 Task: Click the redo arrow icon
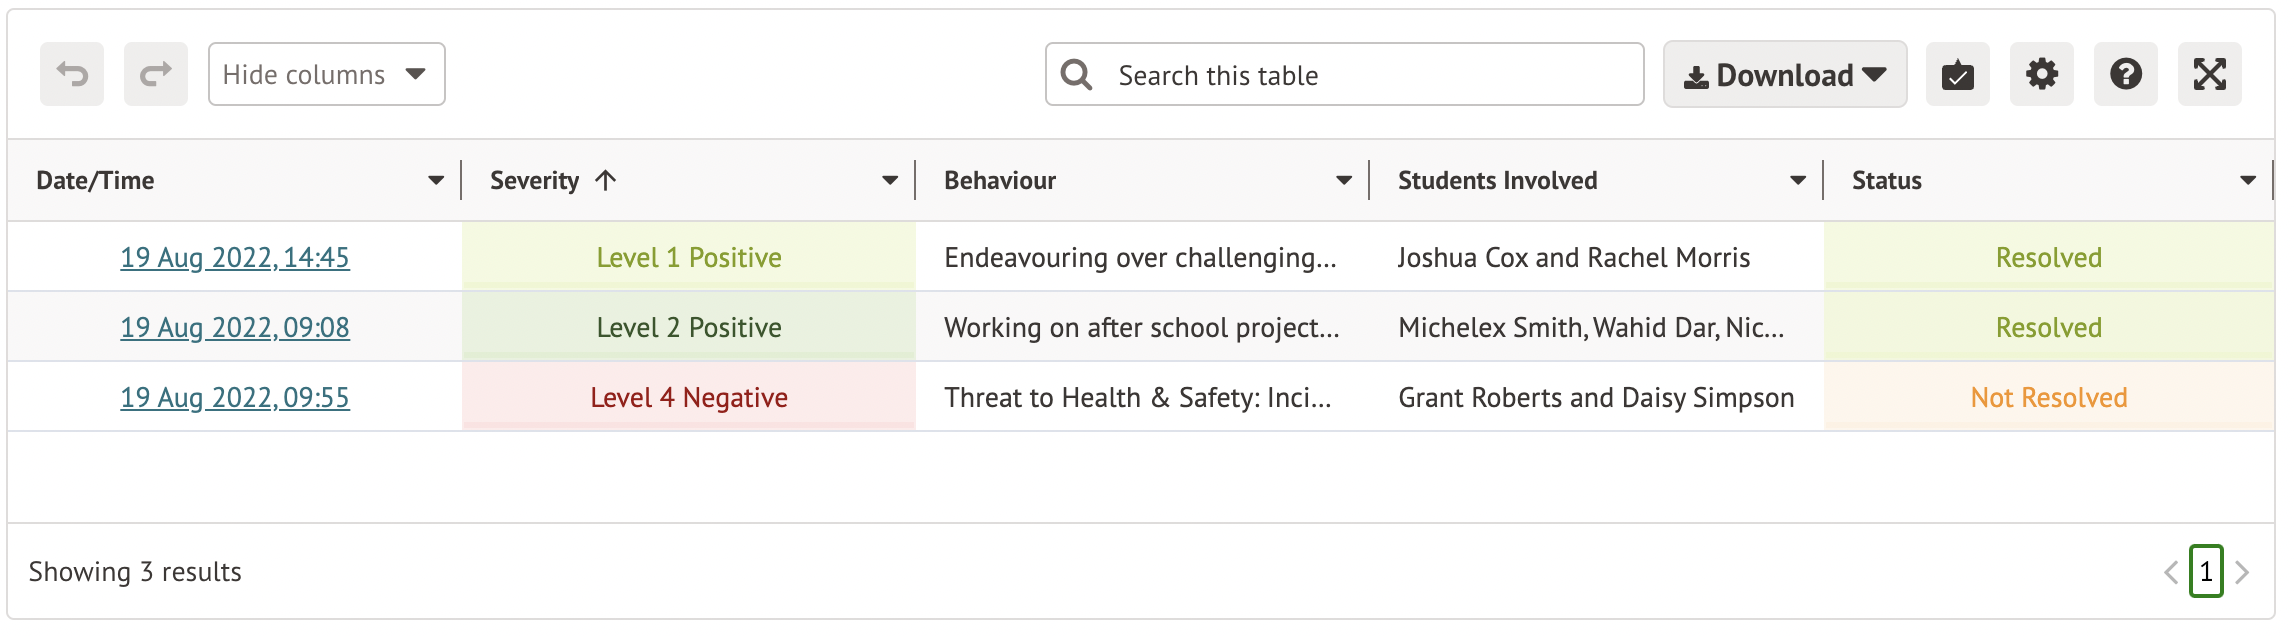(156, 74)
